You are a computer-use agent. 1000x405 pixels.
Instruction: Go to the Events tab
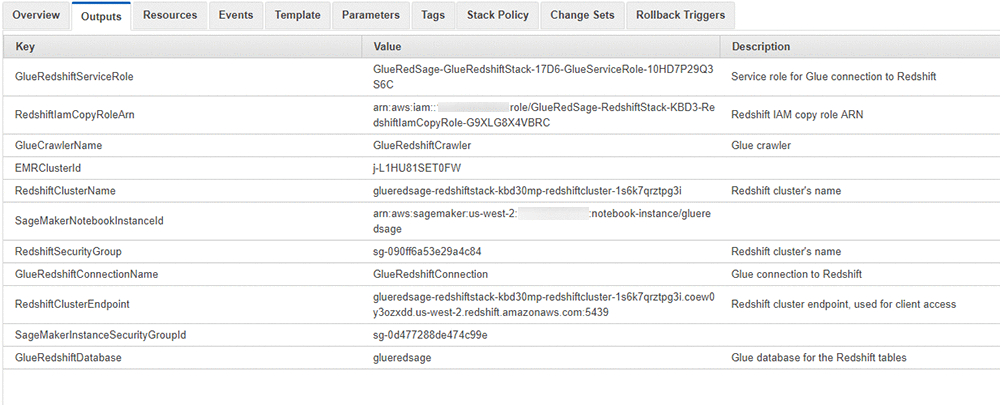tap(236, 15)
